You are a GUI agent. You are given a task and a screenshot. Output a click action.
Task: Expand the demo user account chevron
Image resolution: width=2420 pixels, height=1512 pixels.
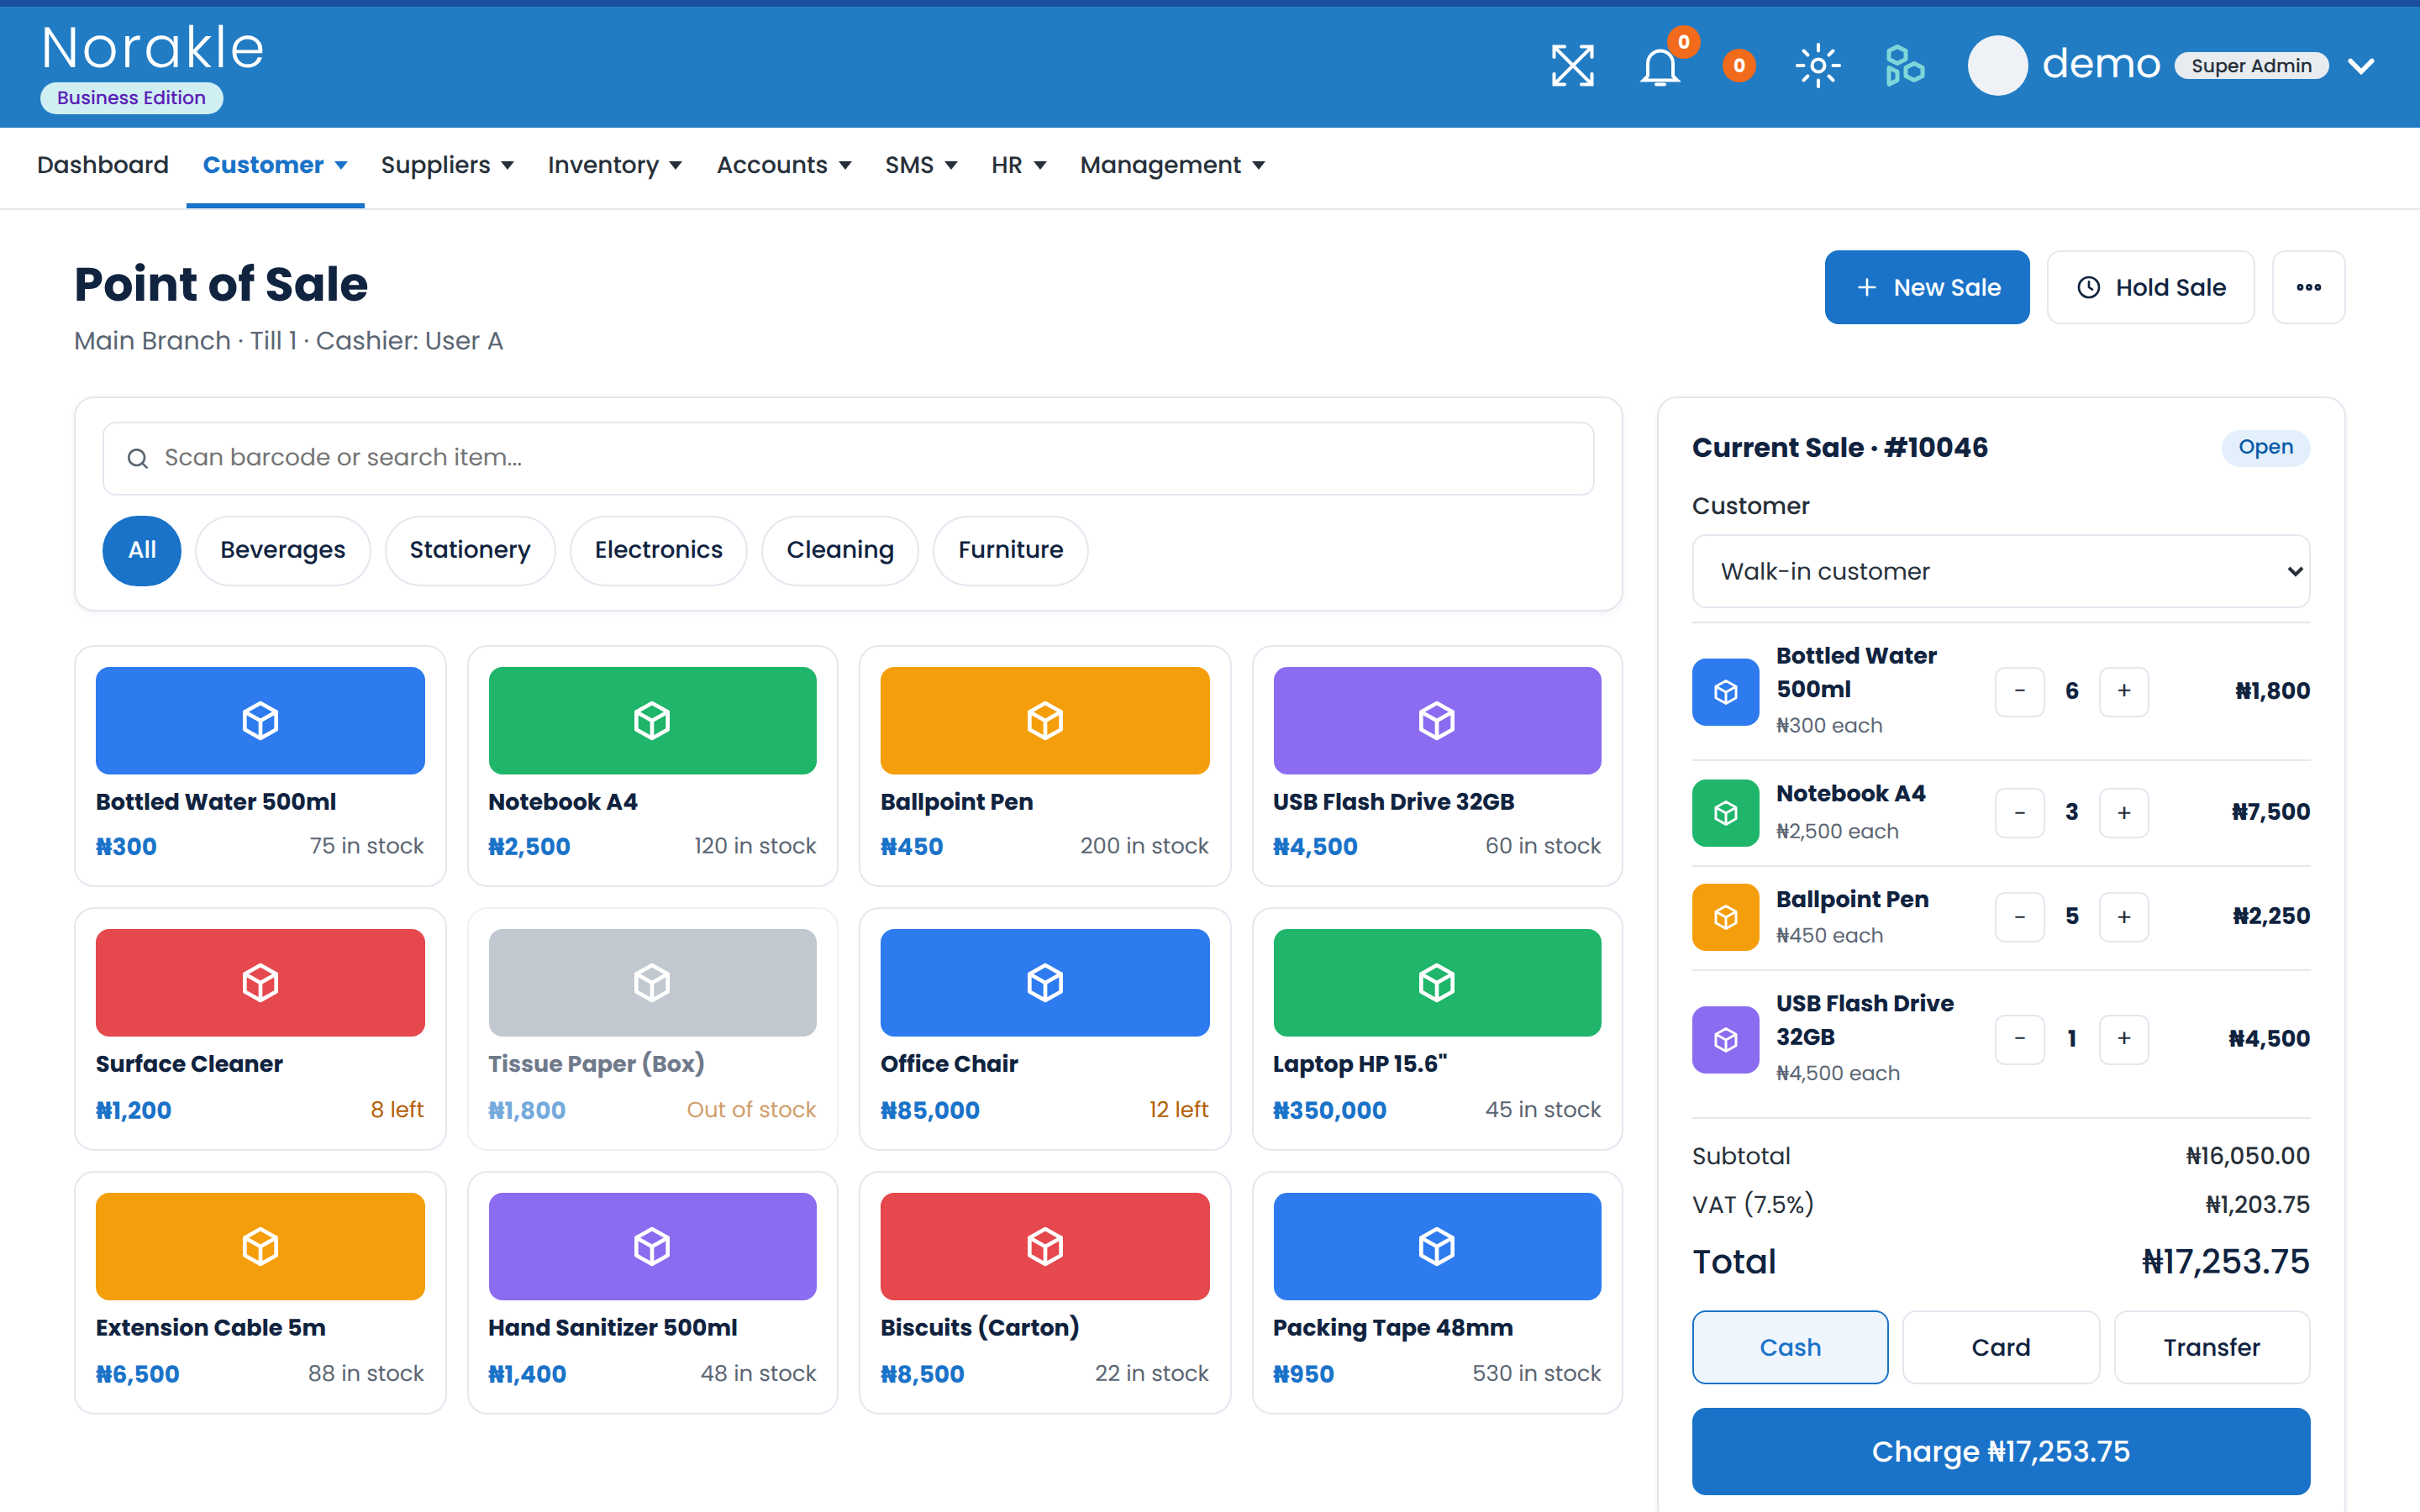pos(2361,66)
